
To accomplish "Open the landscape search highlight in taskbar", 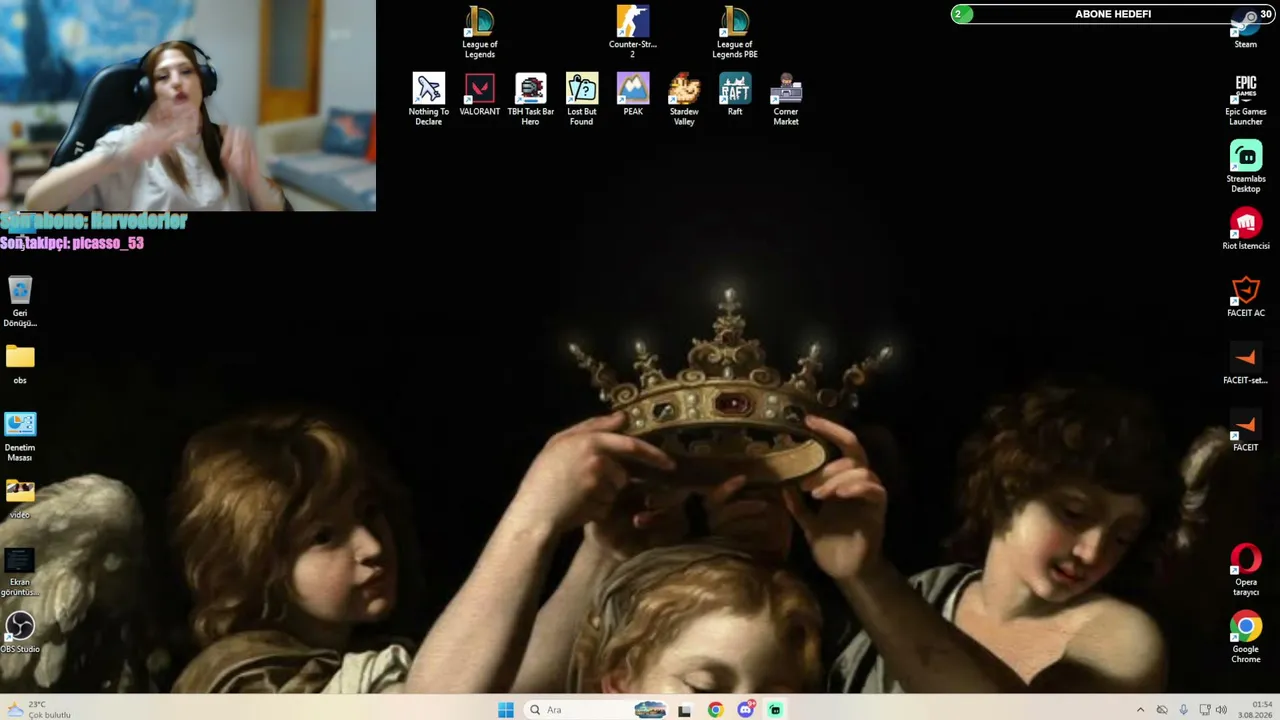I will pyautogui.click(x=650, y=710).
